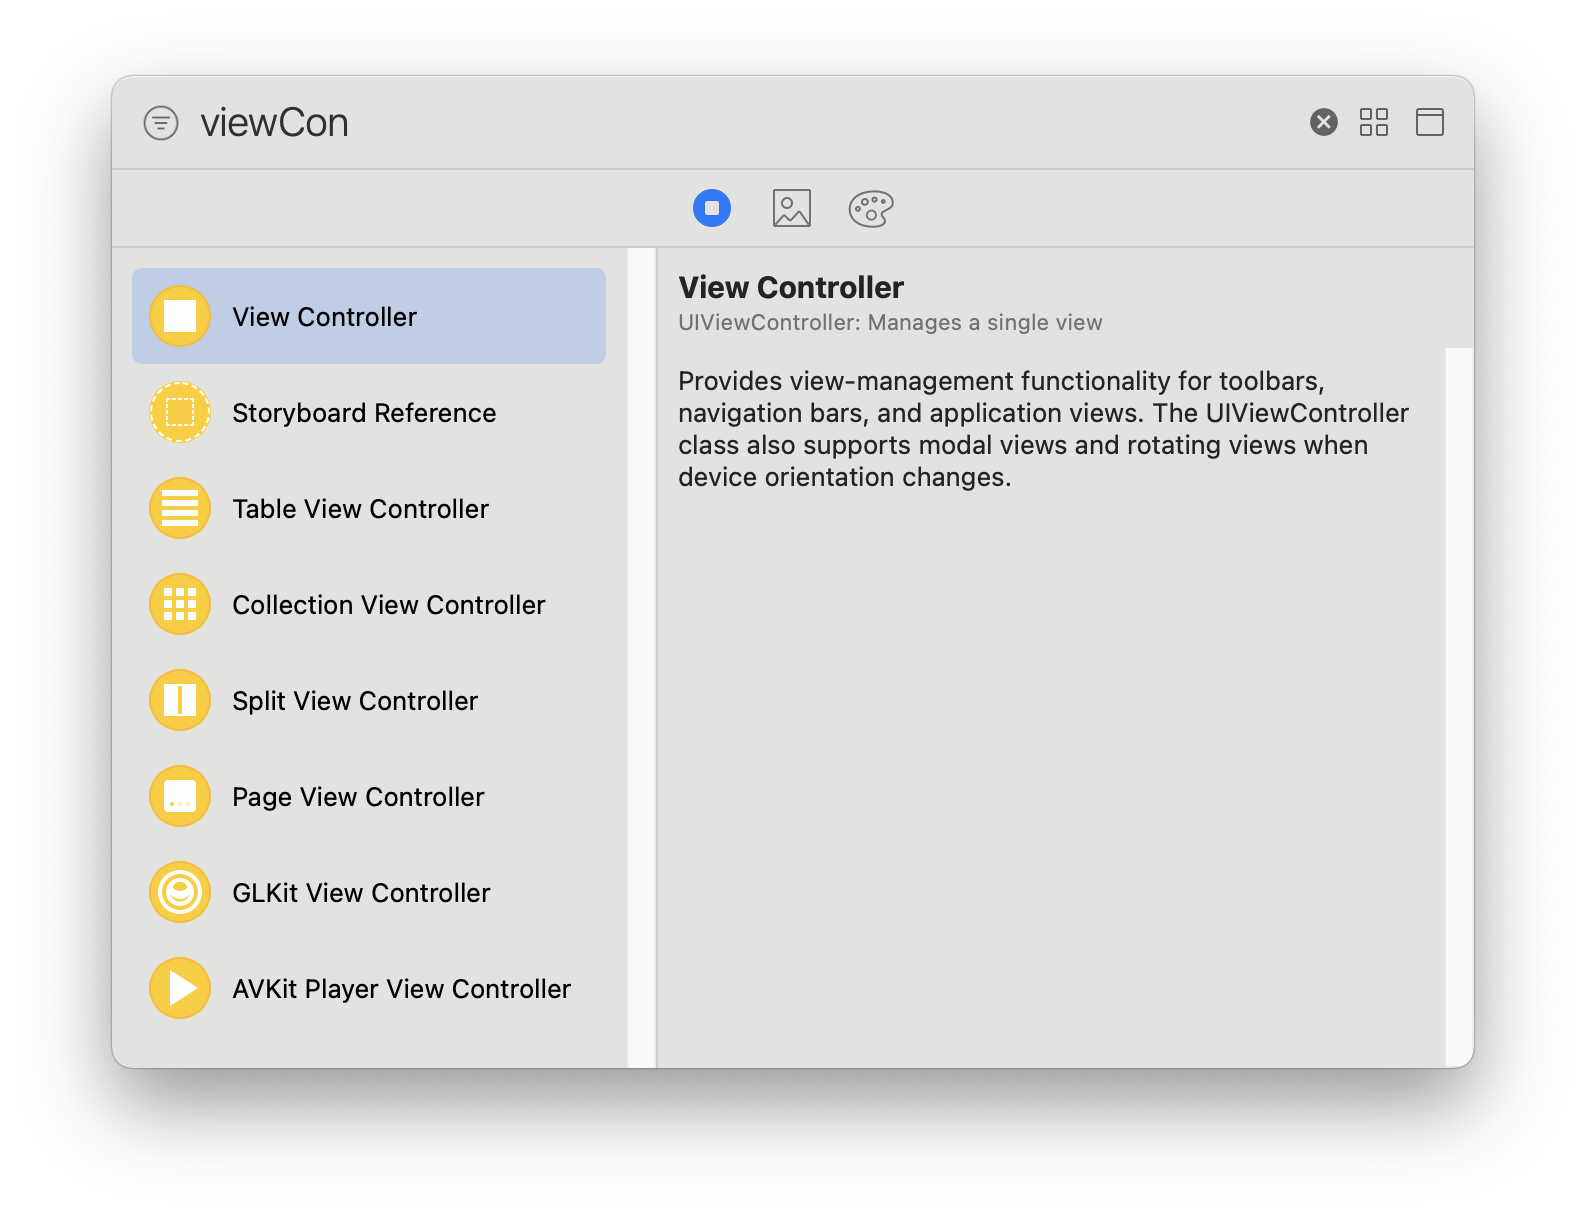Select the Objects library tab
Image resolution: width=1586 pixels, height=1216 pixels.
(x=712, y=208)
